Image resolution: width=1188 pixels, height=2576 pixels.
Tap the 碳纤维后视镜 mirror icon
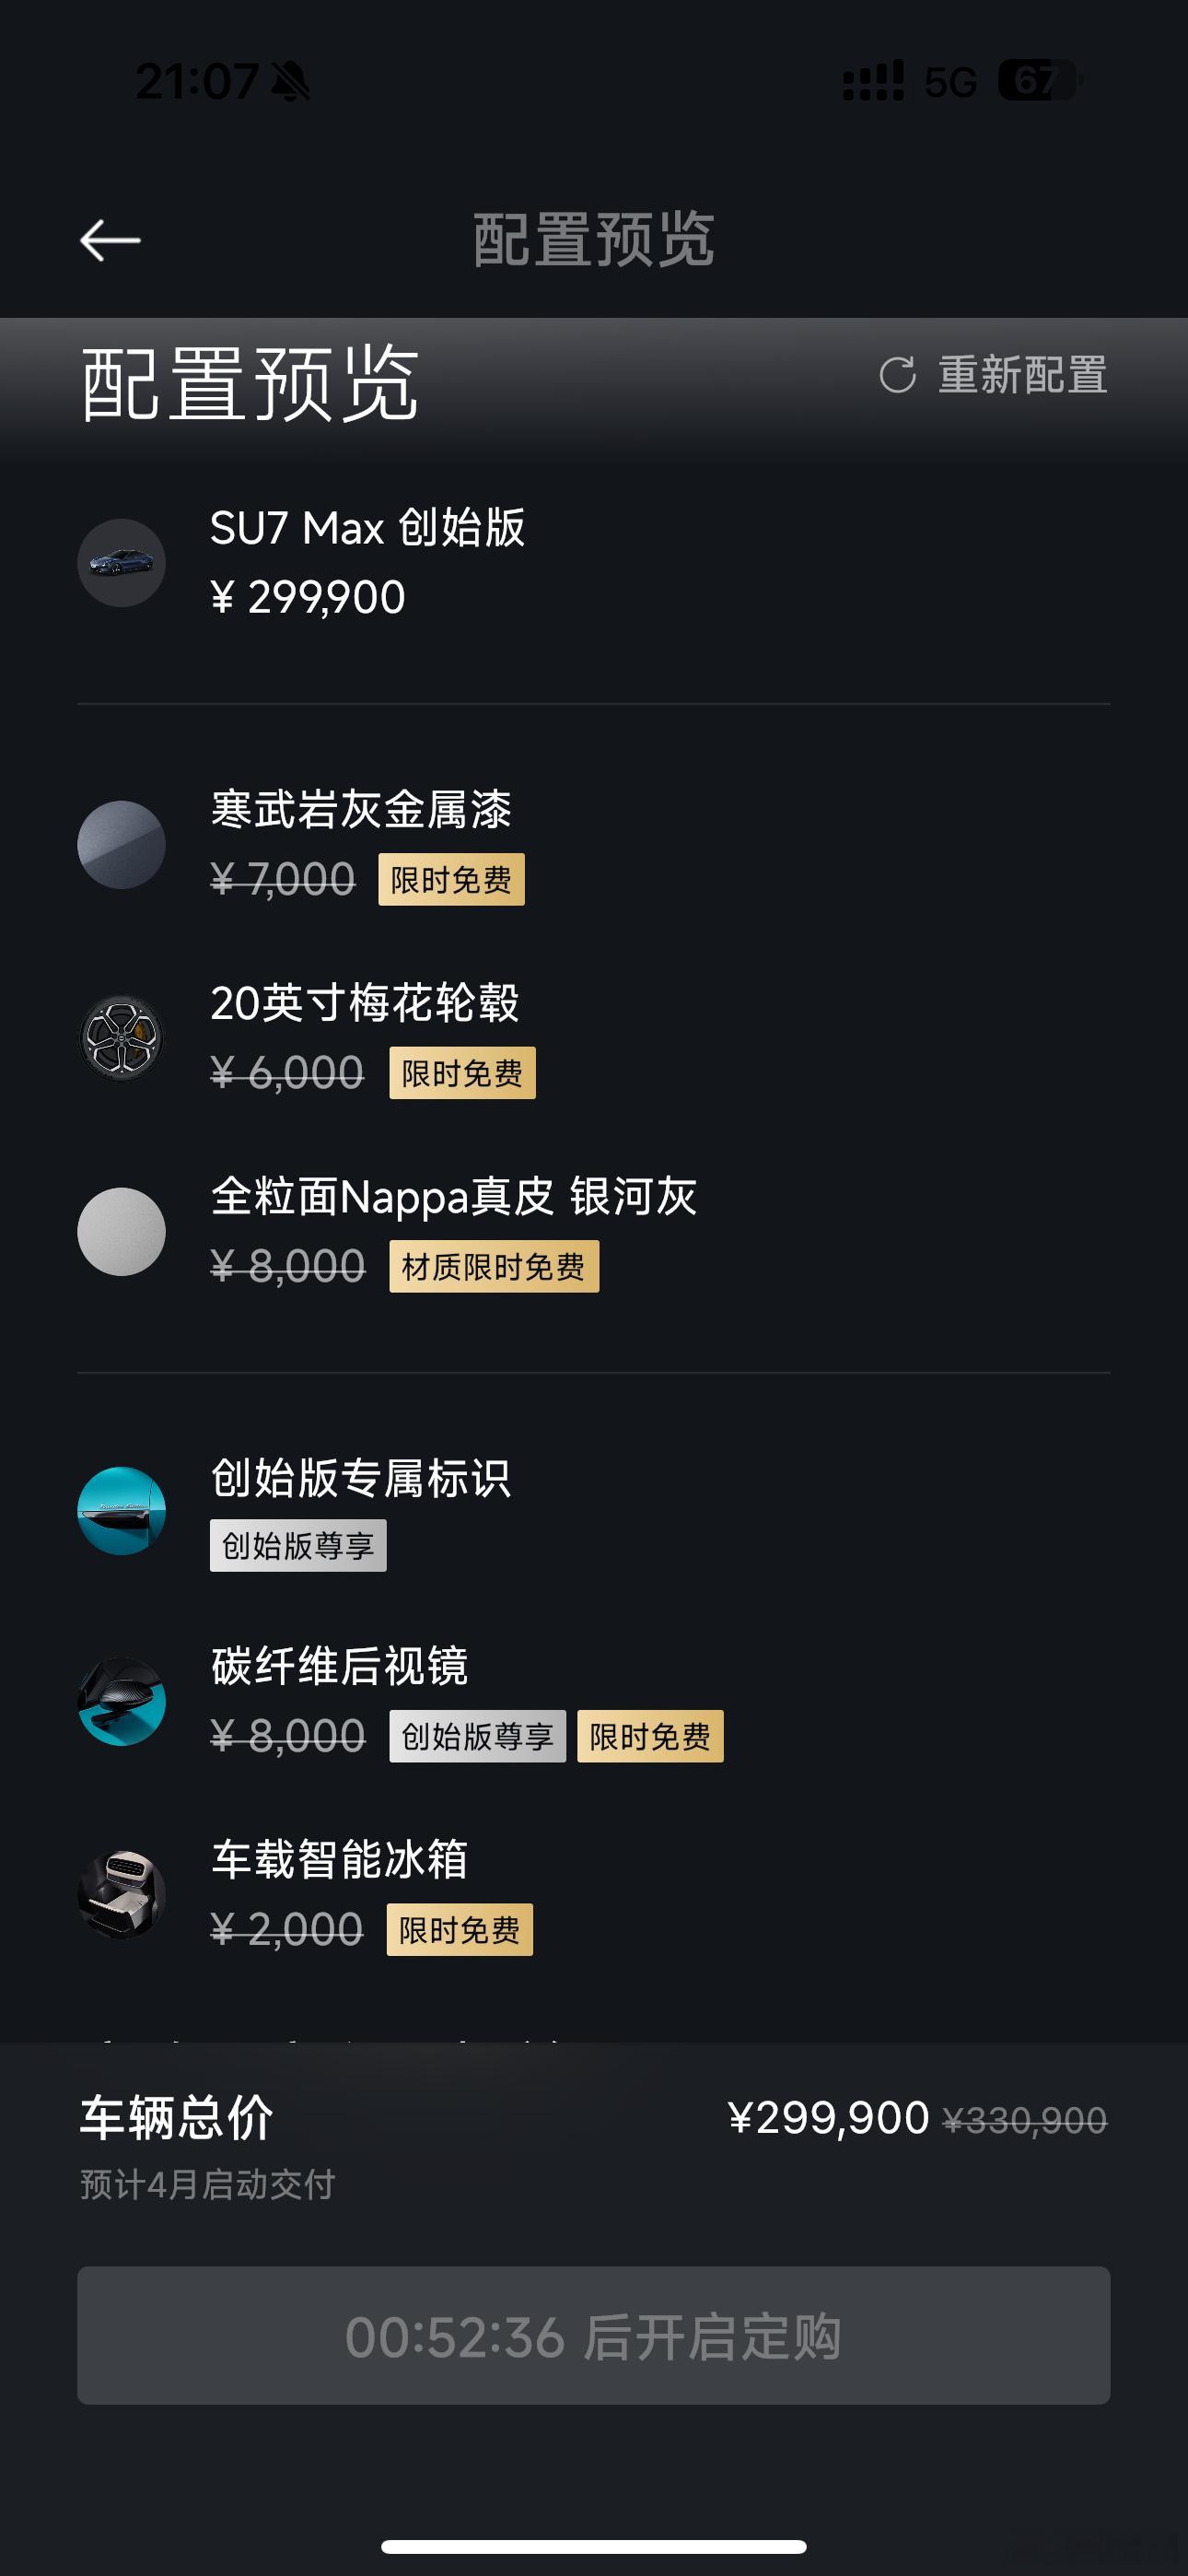pos(121,1702)
